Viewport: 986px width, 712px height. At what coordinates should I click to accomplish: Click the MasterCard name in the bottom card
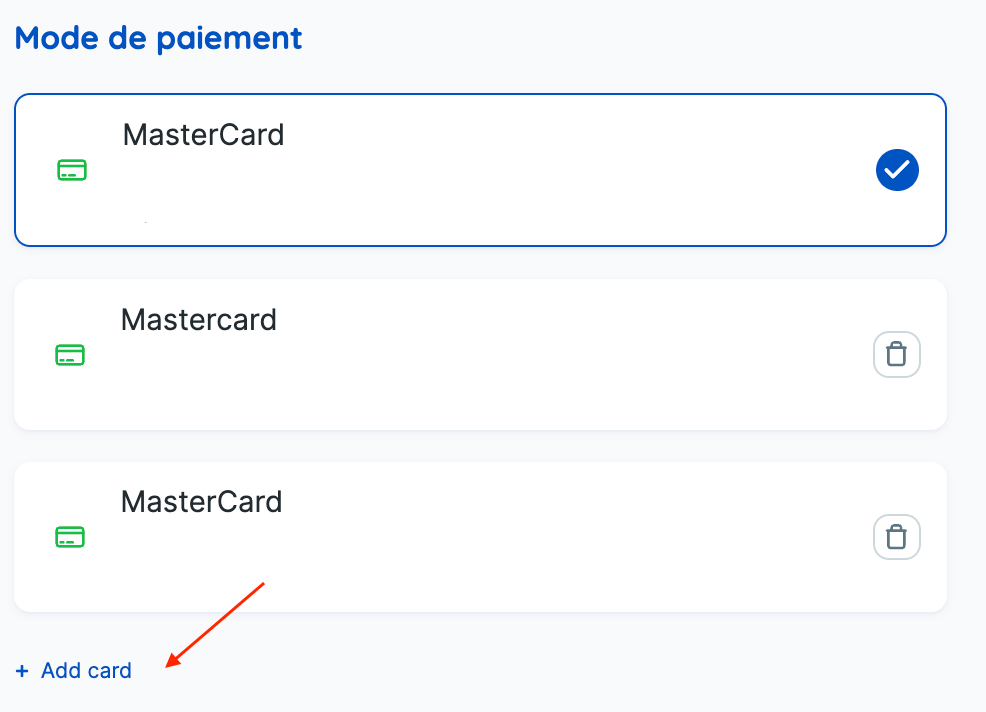point(201,501)
